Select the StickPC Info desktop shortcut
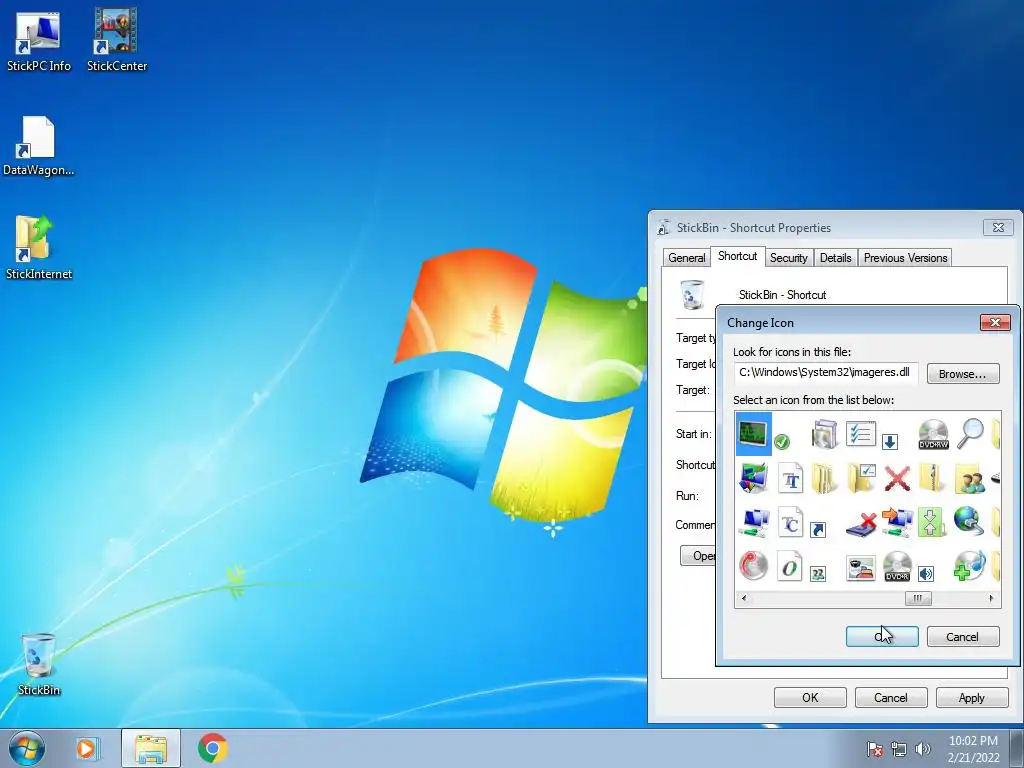The image size is (1024, 768). click(x=39, y=40)
